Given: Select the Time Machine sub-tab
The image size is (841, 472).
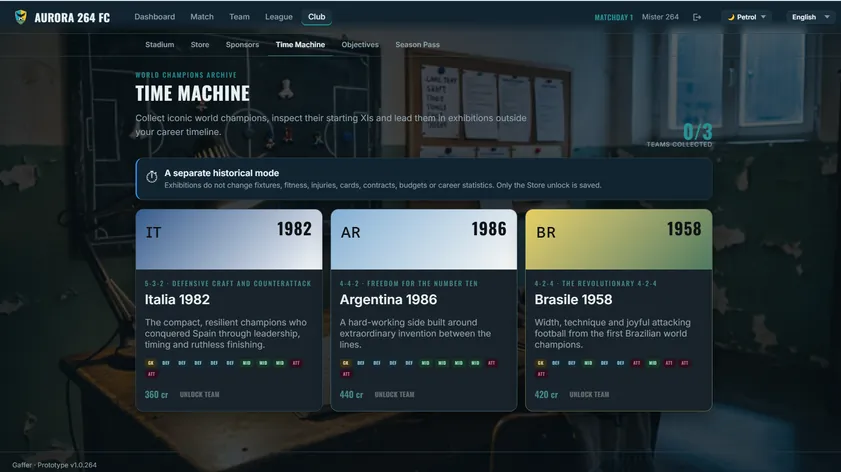Looking at the screenshot, I should click(x=300, y=45).
